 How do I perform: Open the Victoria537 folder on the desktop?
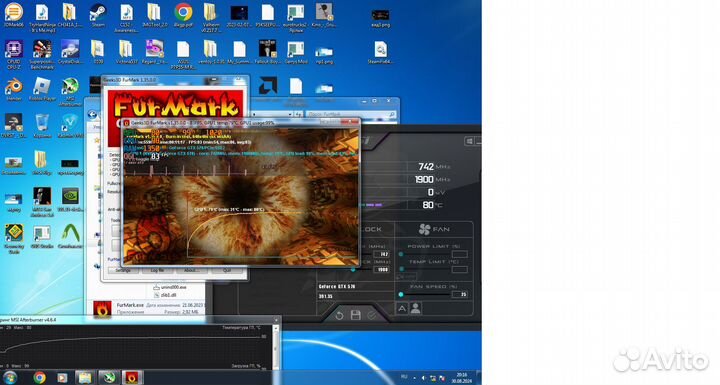pyautogui.click(x=125, y=51)
